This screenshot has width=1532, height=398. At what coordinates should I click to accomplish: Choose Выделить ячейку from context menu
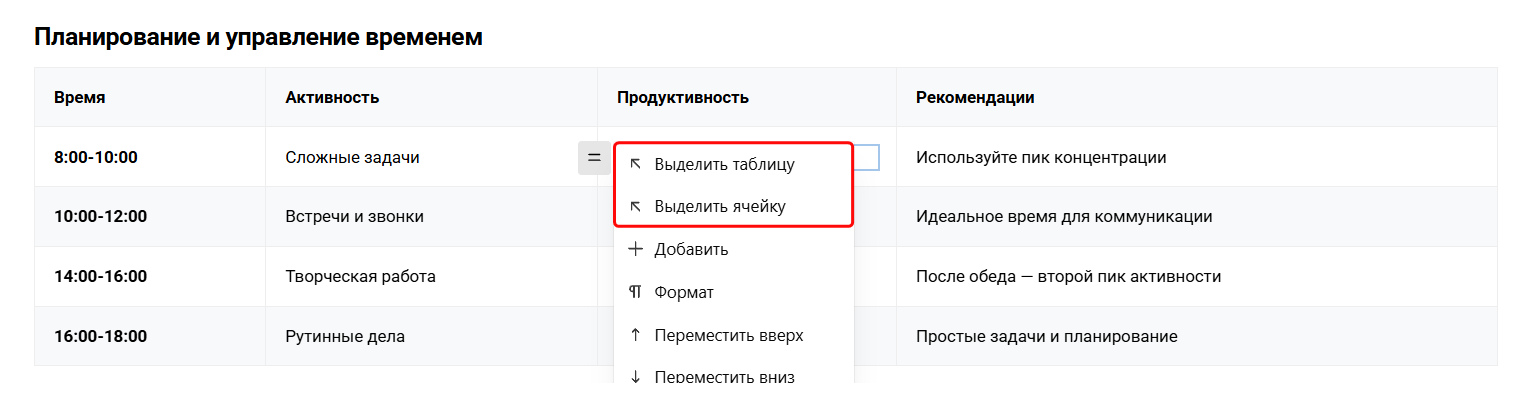coord(734,207)
